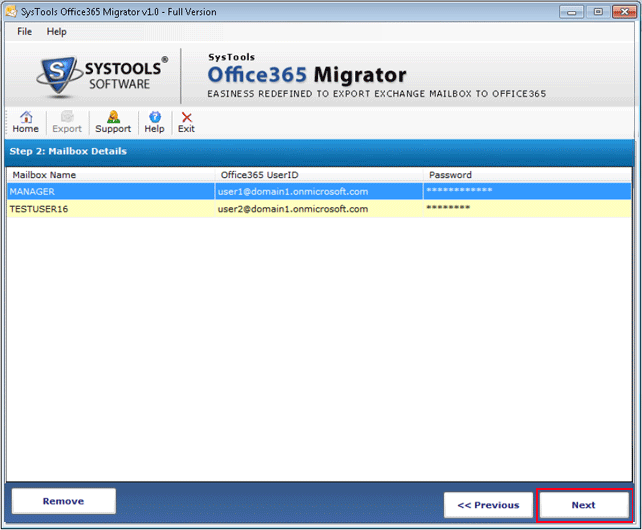Click the password field for MANAGER
642x530 pixels.
coord(527,191)
